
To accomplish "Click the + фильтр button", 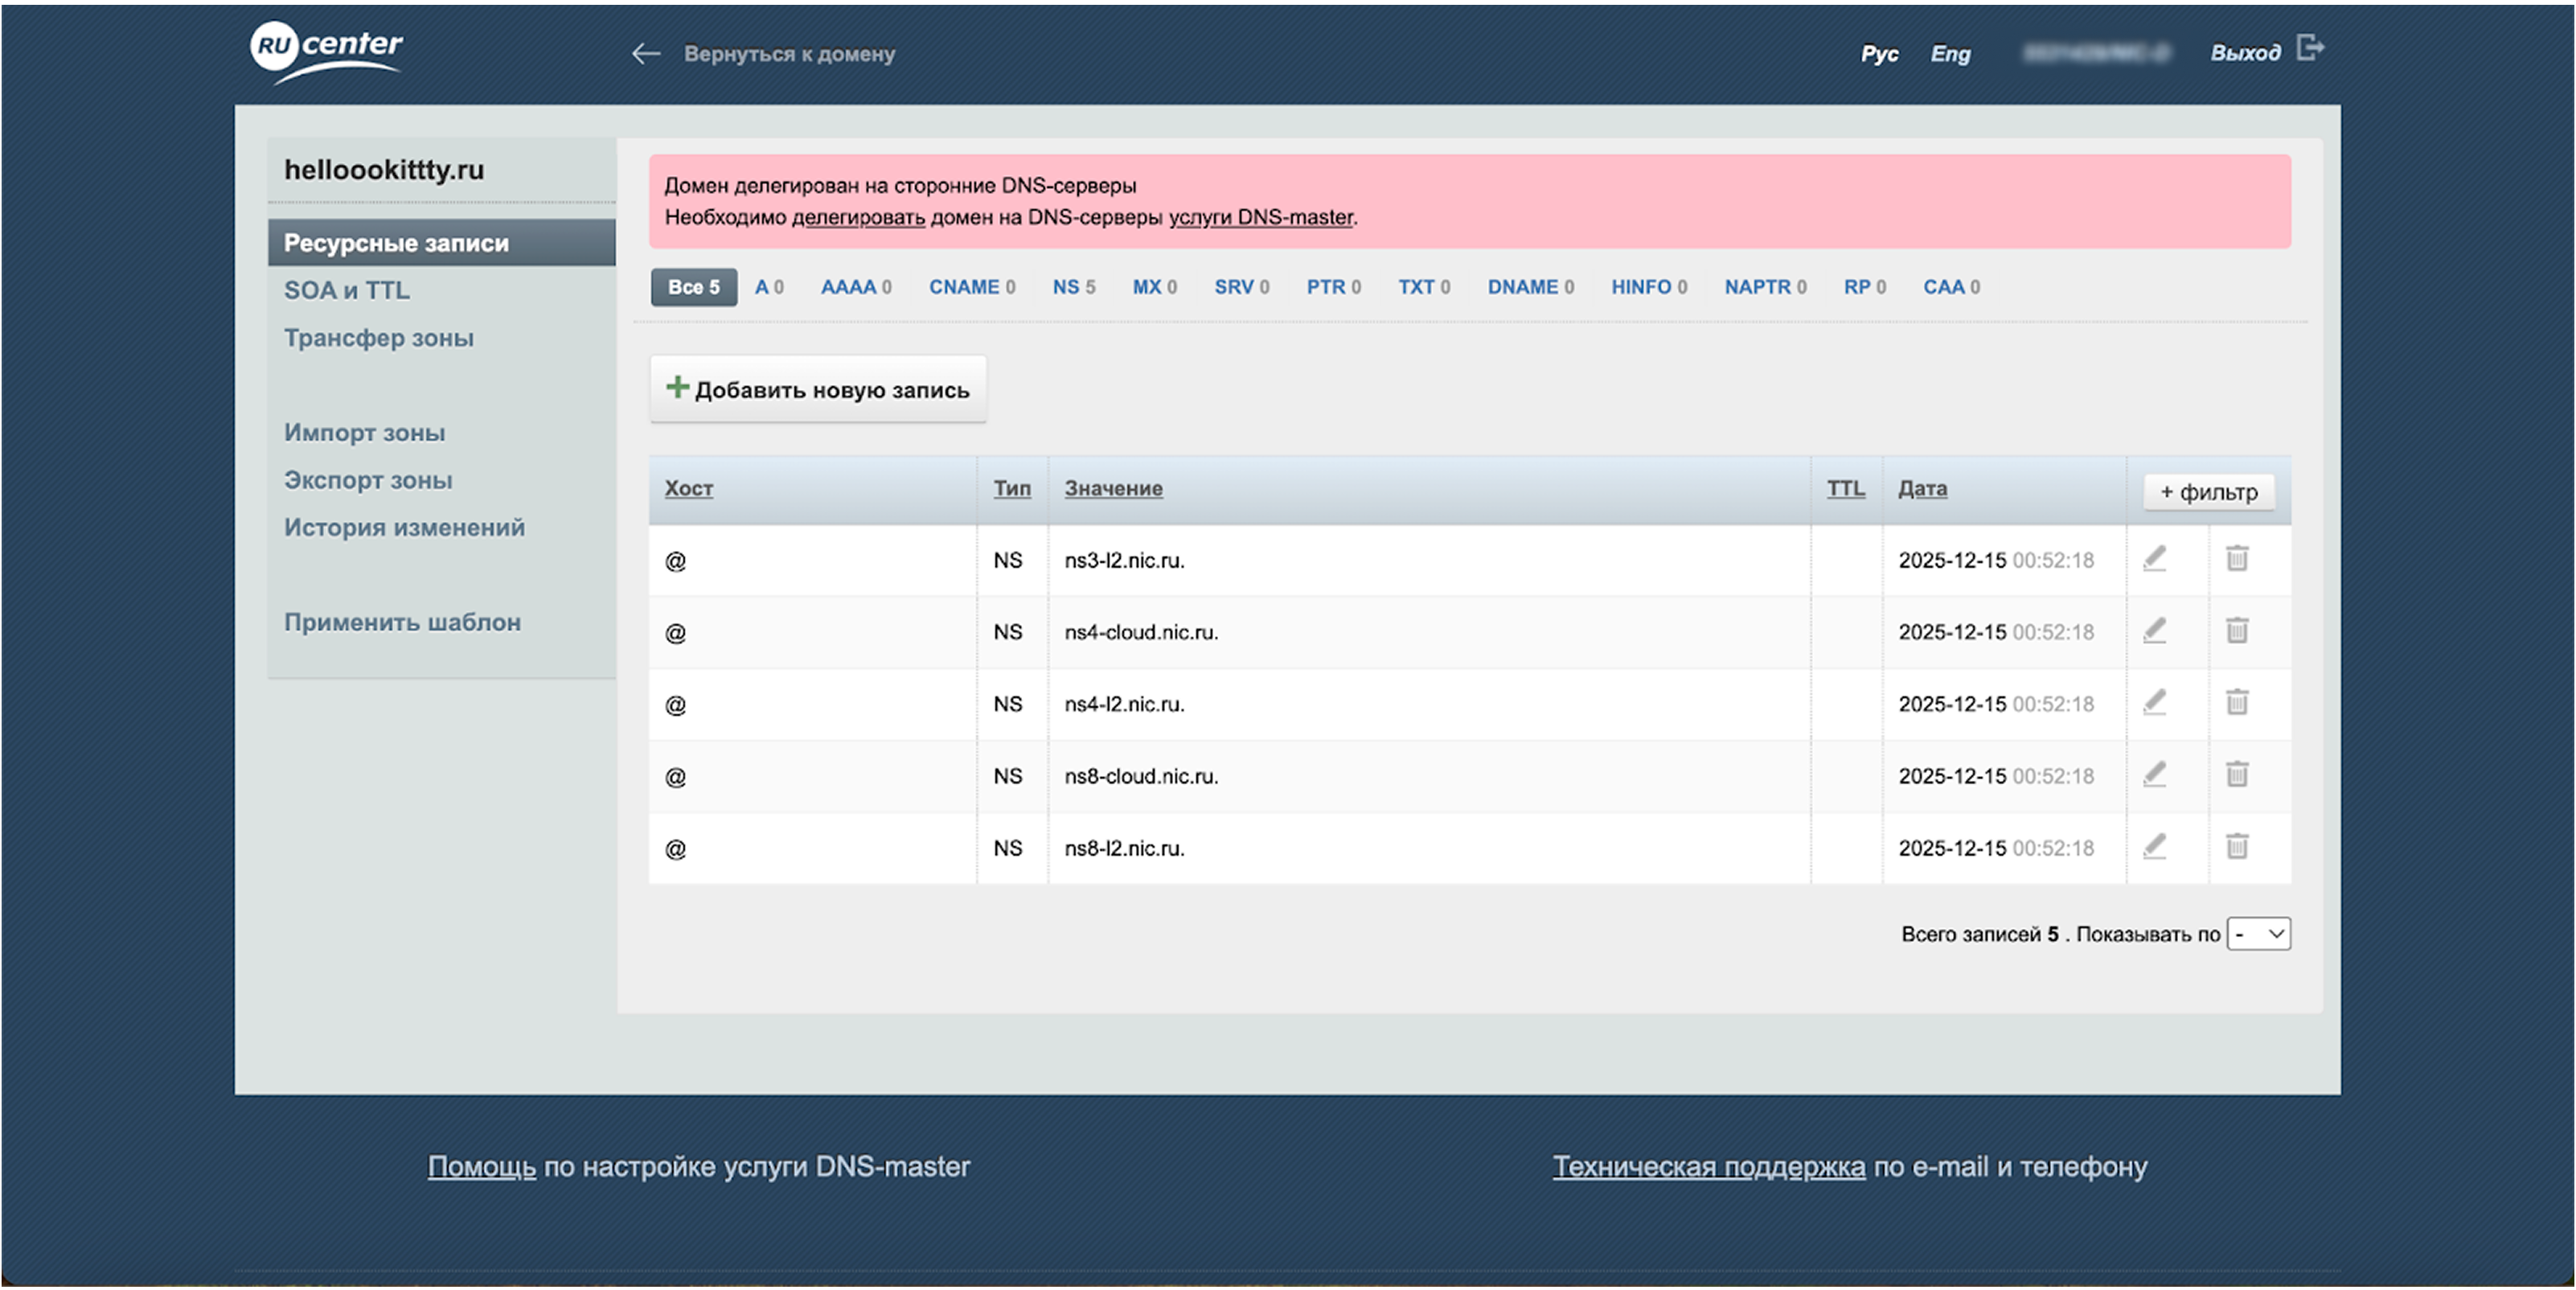I will coord(2209,492).
